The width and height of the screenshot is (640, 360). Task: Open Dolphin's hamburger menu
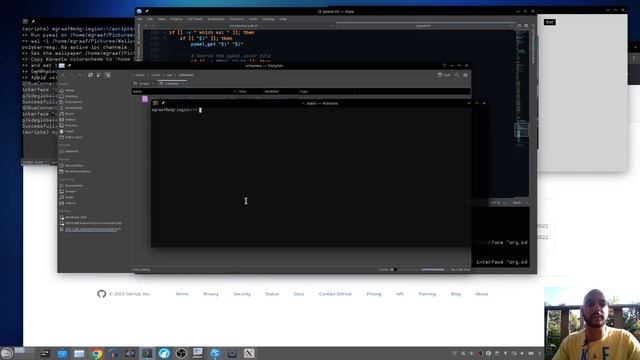[465, 75]
